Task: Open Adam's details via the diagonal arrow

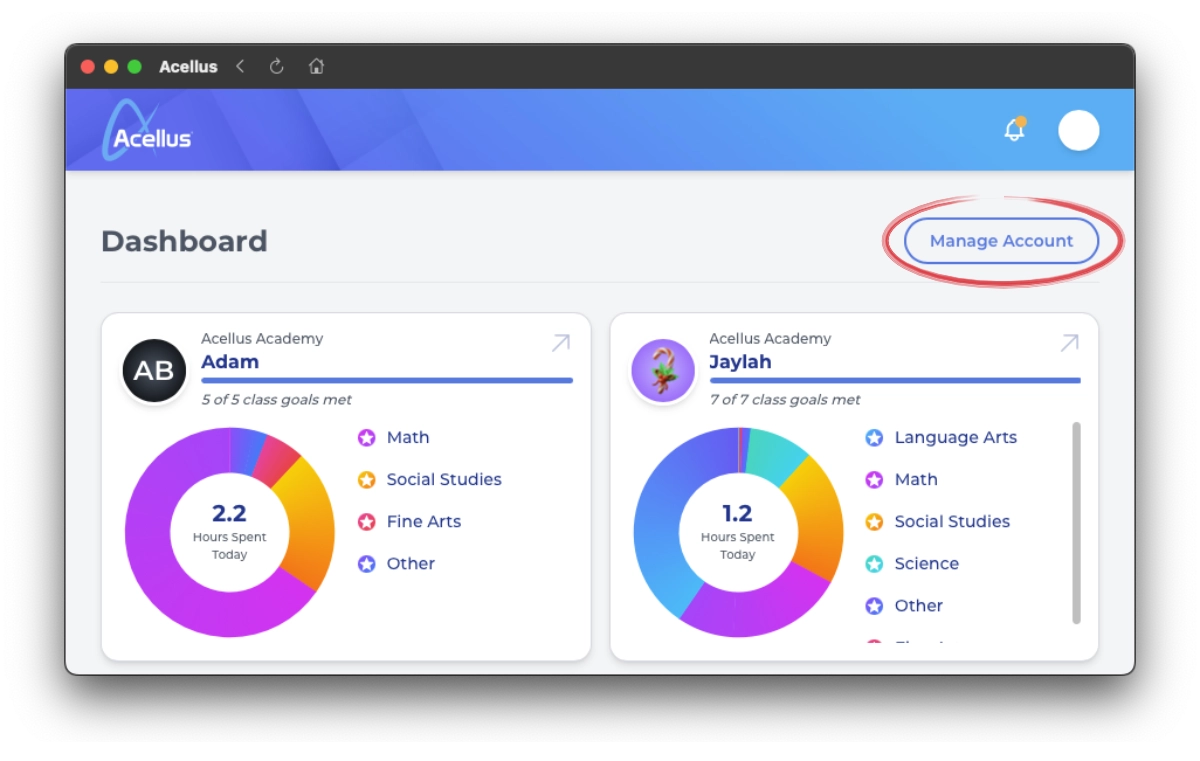Action: [560, 342]
